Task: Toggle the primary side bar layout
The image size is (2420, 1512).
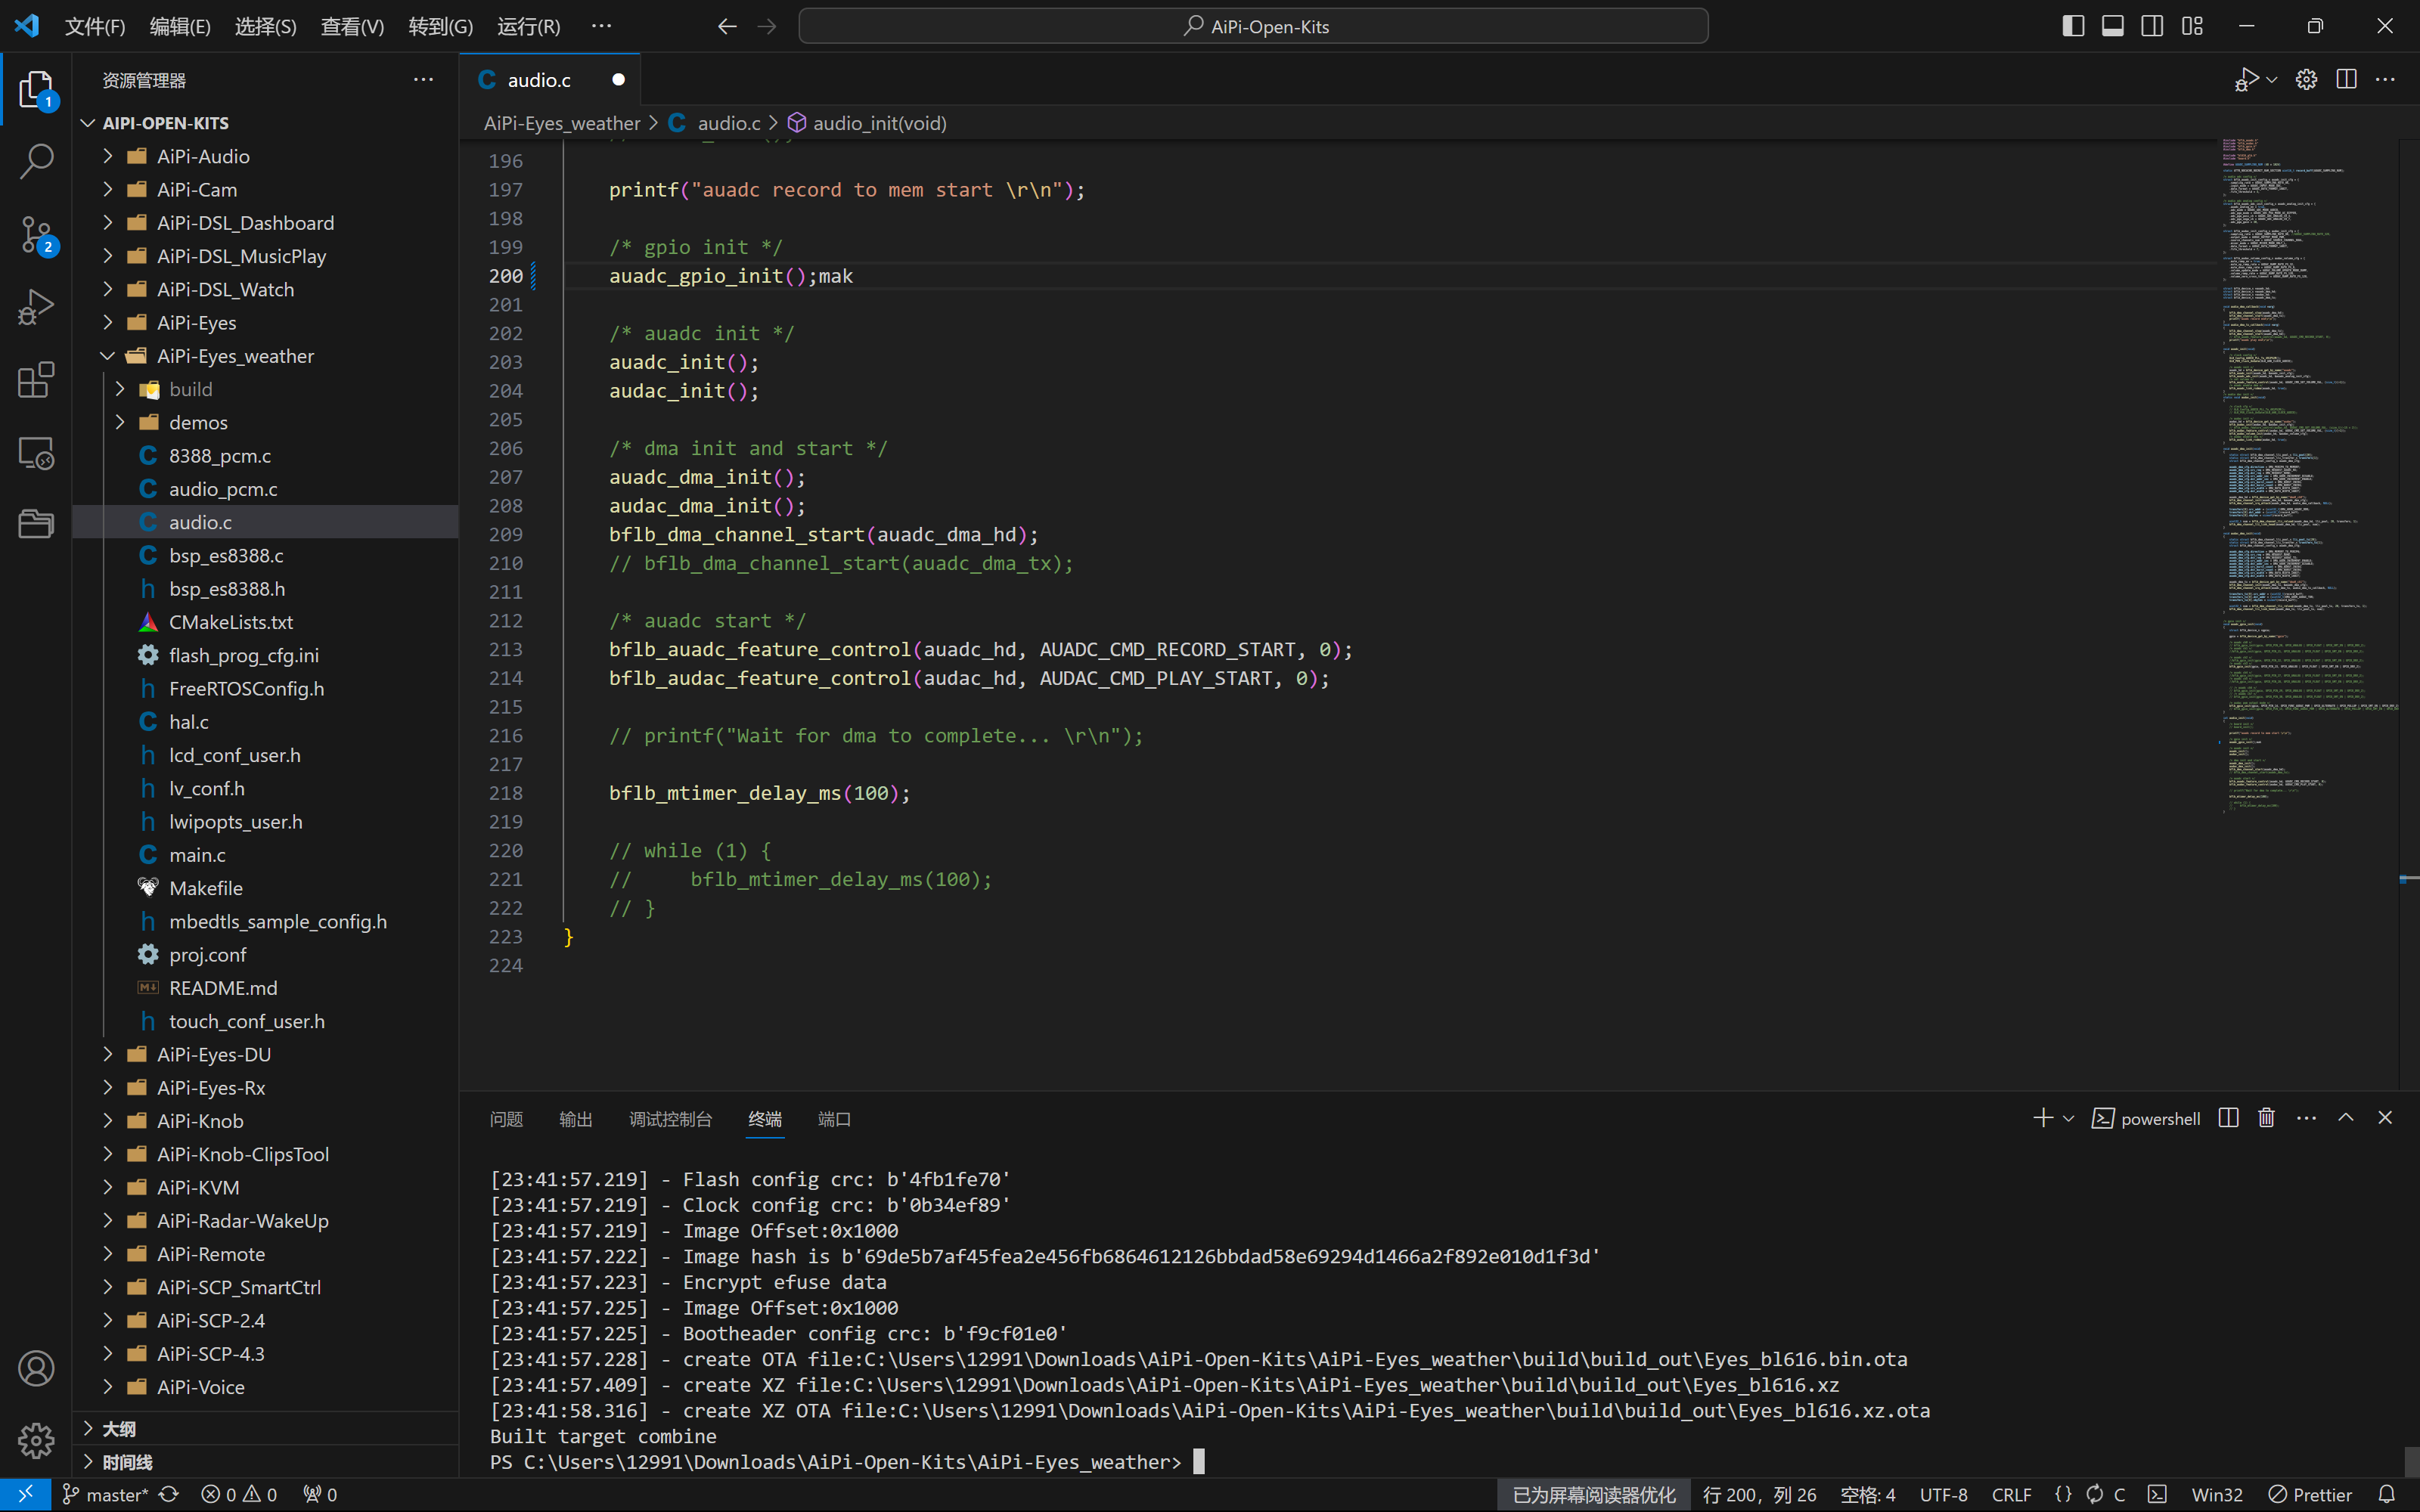Action: (2073, 27)
